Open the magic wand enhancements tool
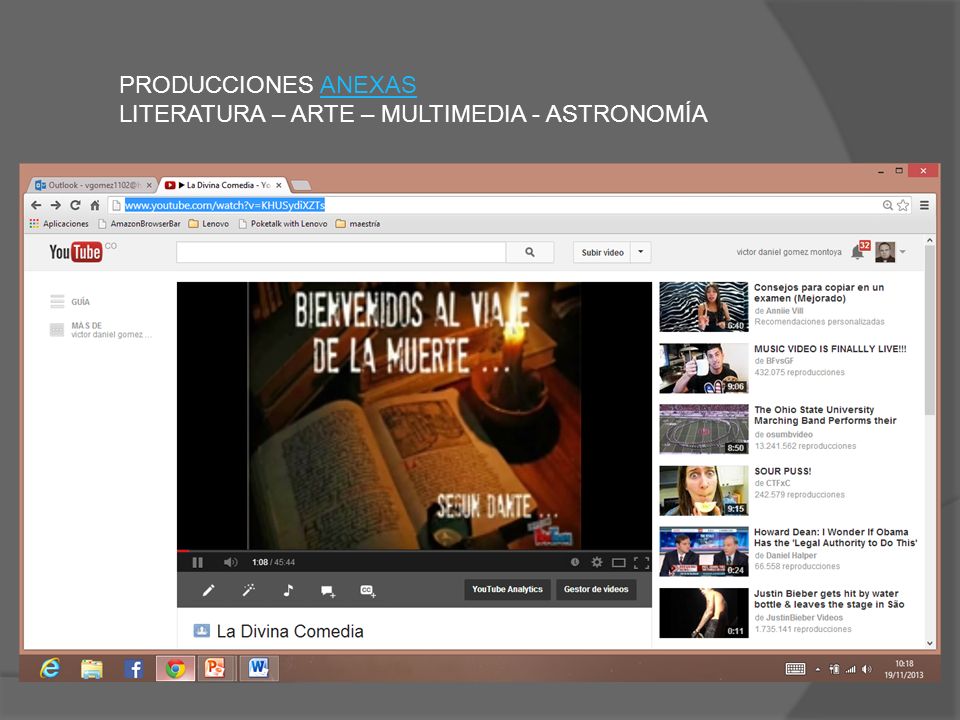Screen dimensions: 960x720 249,590
